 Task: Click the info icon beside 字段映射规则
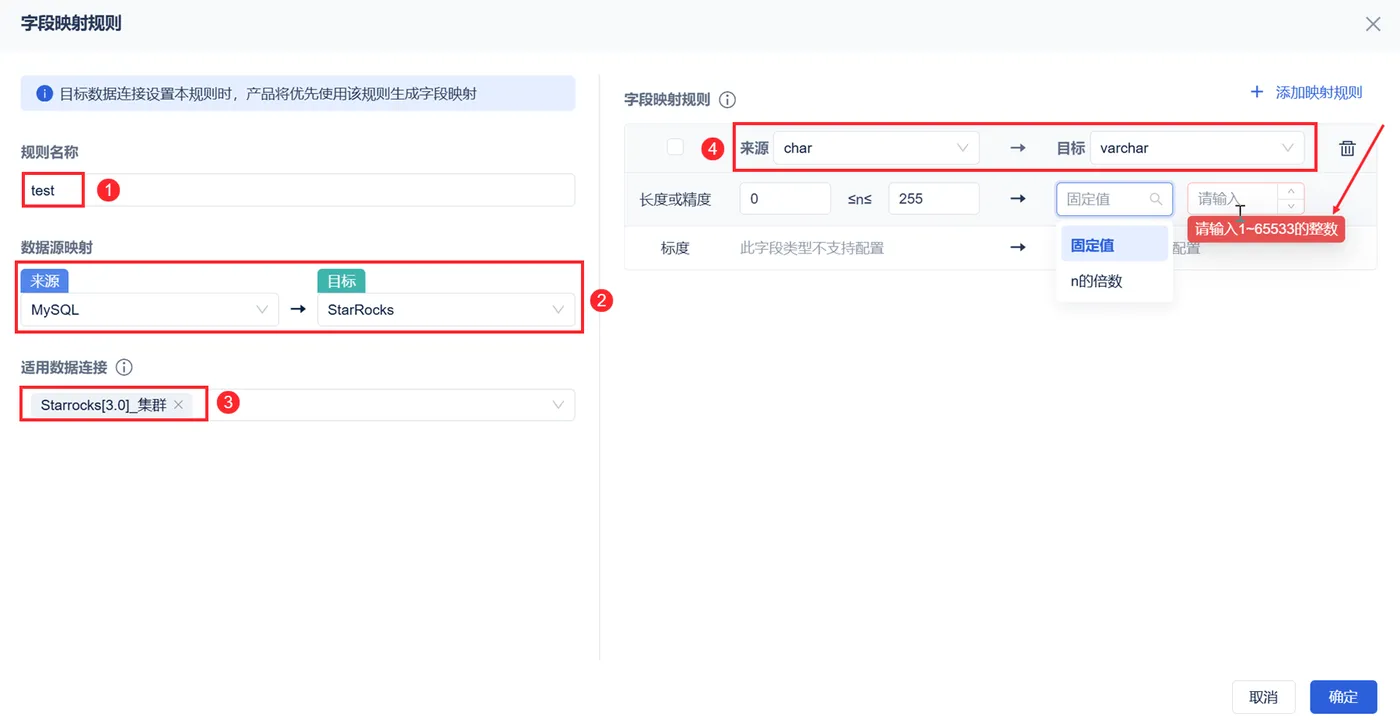(728, 100)
